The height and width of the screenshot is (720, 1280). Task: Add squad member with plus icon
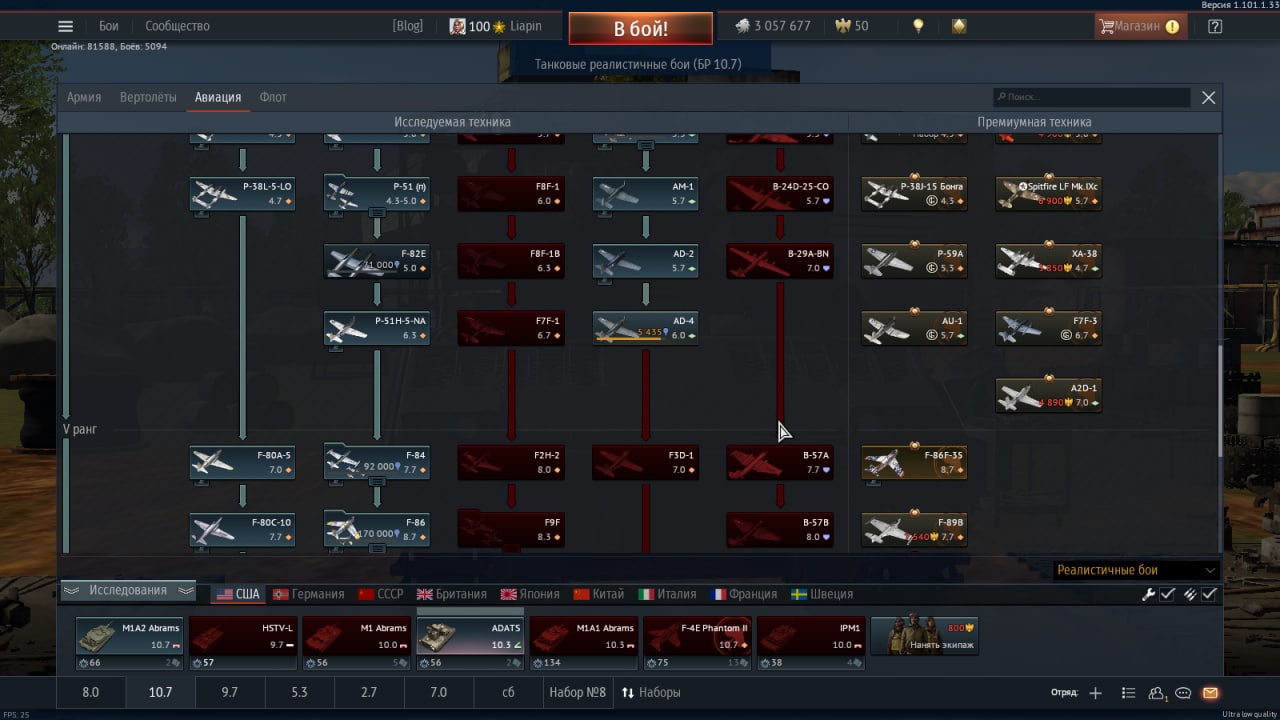tap(1095, 693)
